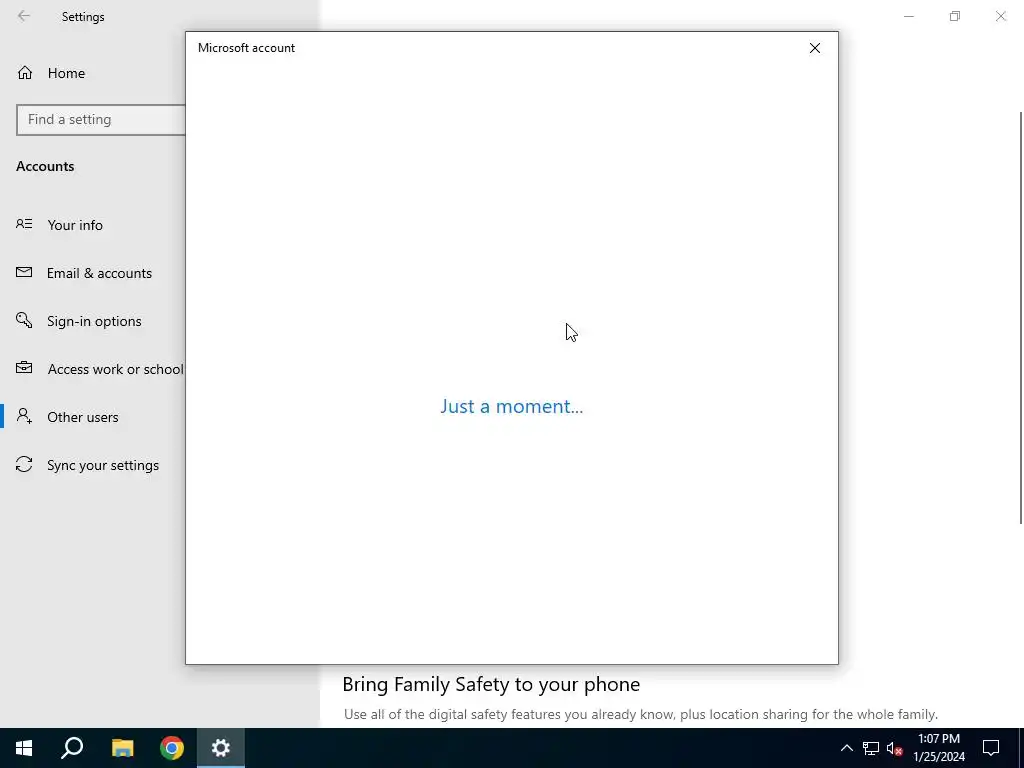Screen dimensions: 1024x768
Task: Click the Email & accounts envelope icon
Action: coord(24,272)
